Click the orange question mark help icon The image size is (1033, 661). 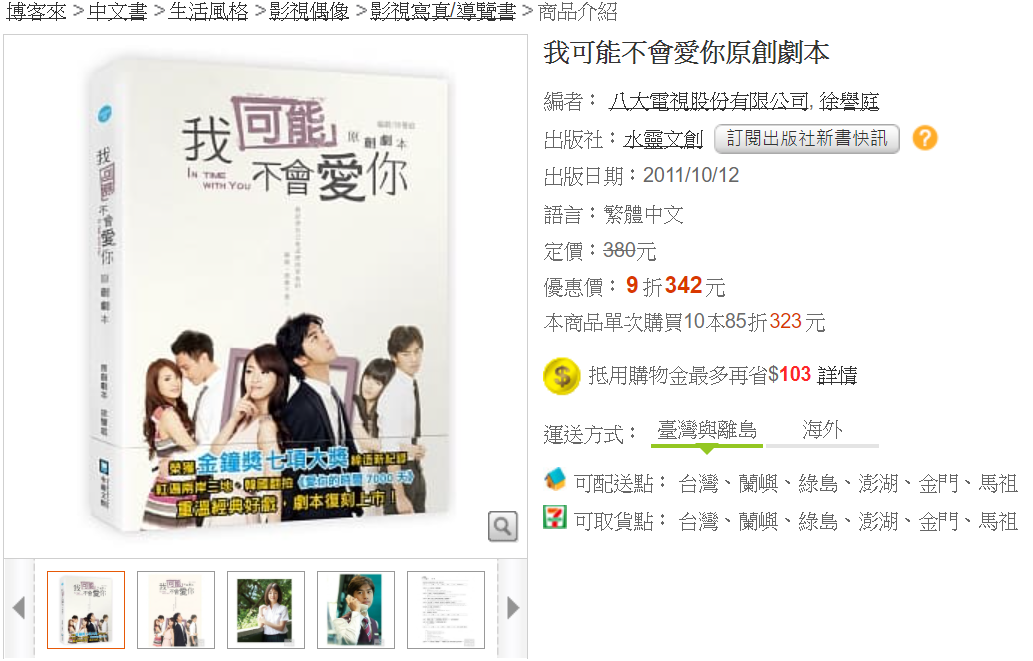925,138
